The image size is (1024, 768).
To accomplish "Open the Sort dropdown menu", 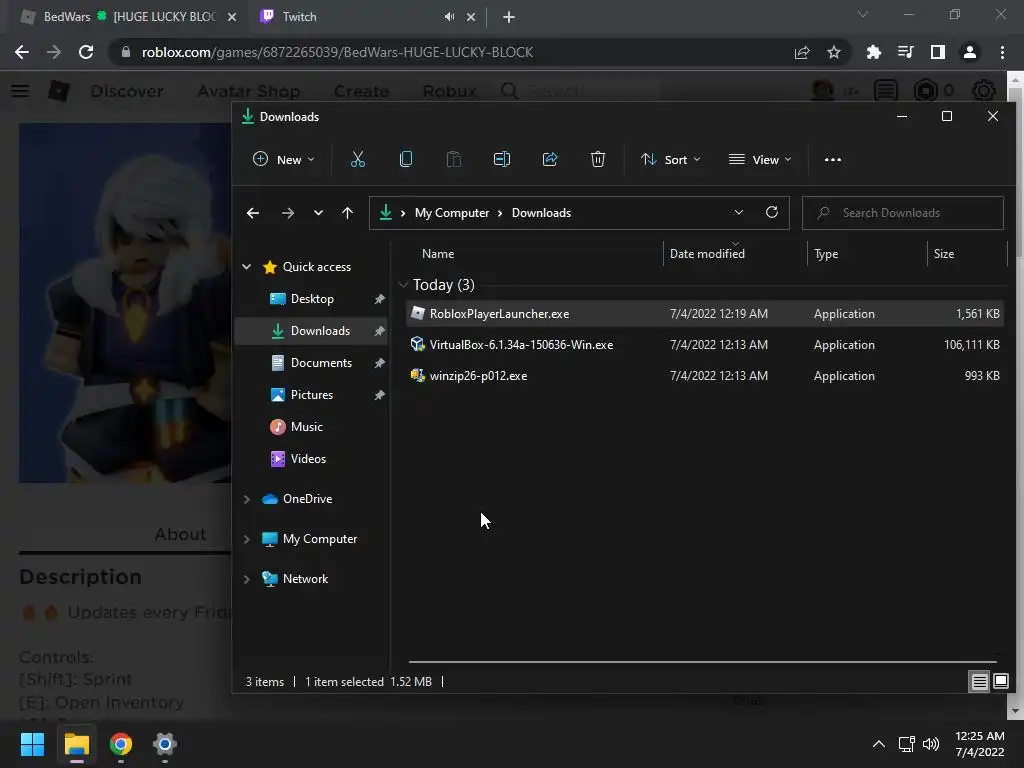I will 671,159.
